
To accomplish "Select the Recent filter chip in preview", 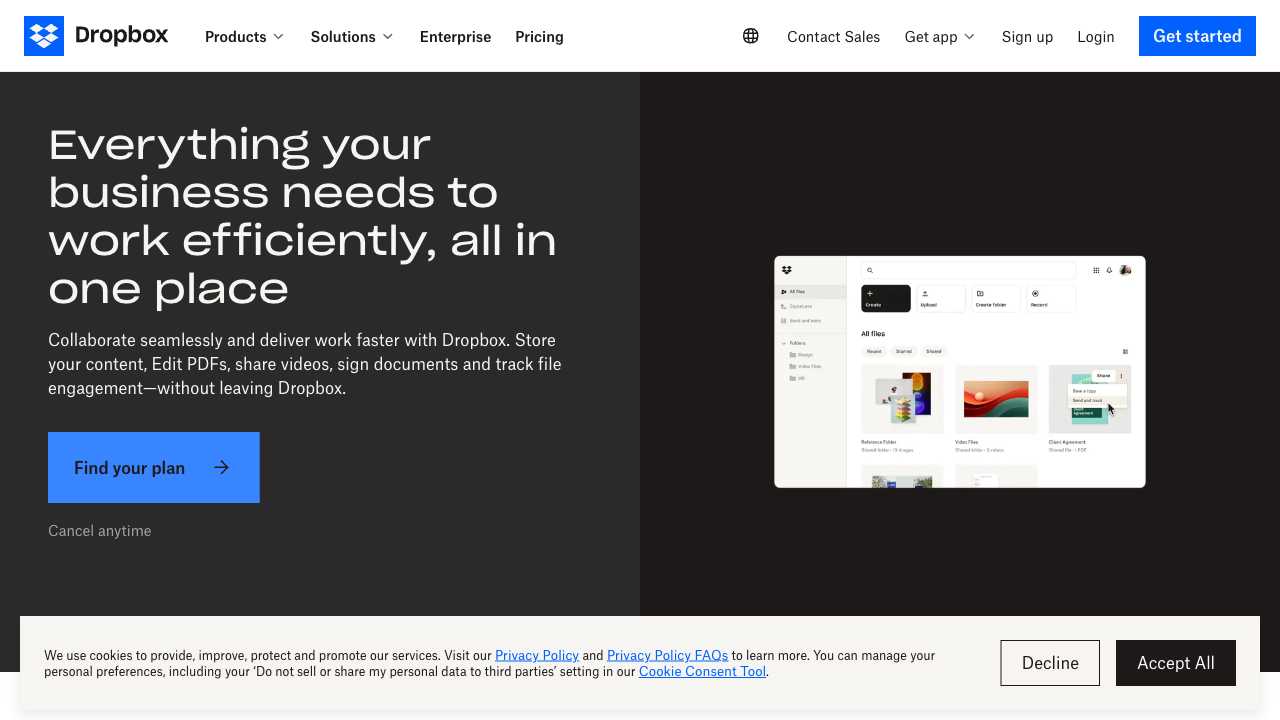I will click(x=874, y=351).
